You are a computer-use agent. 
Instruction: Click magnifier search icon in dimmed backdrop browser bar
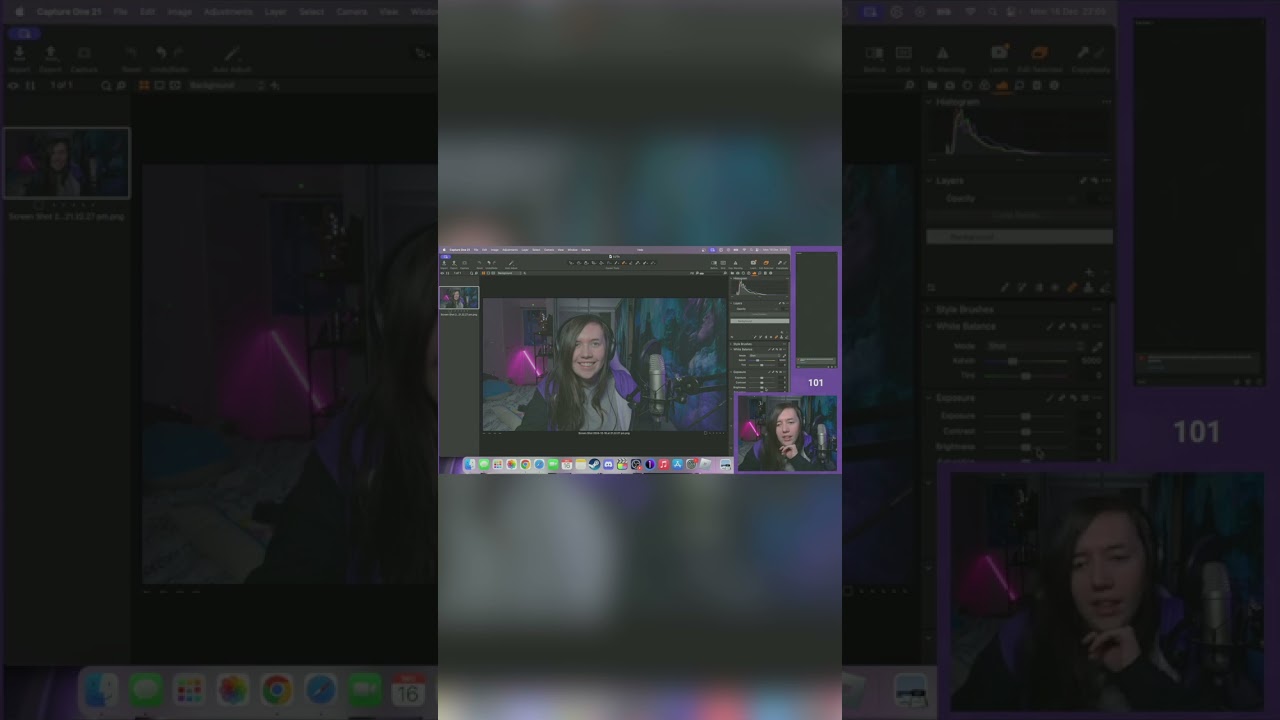click(105, 86)
